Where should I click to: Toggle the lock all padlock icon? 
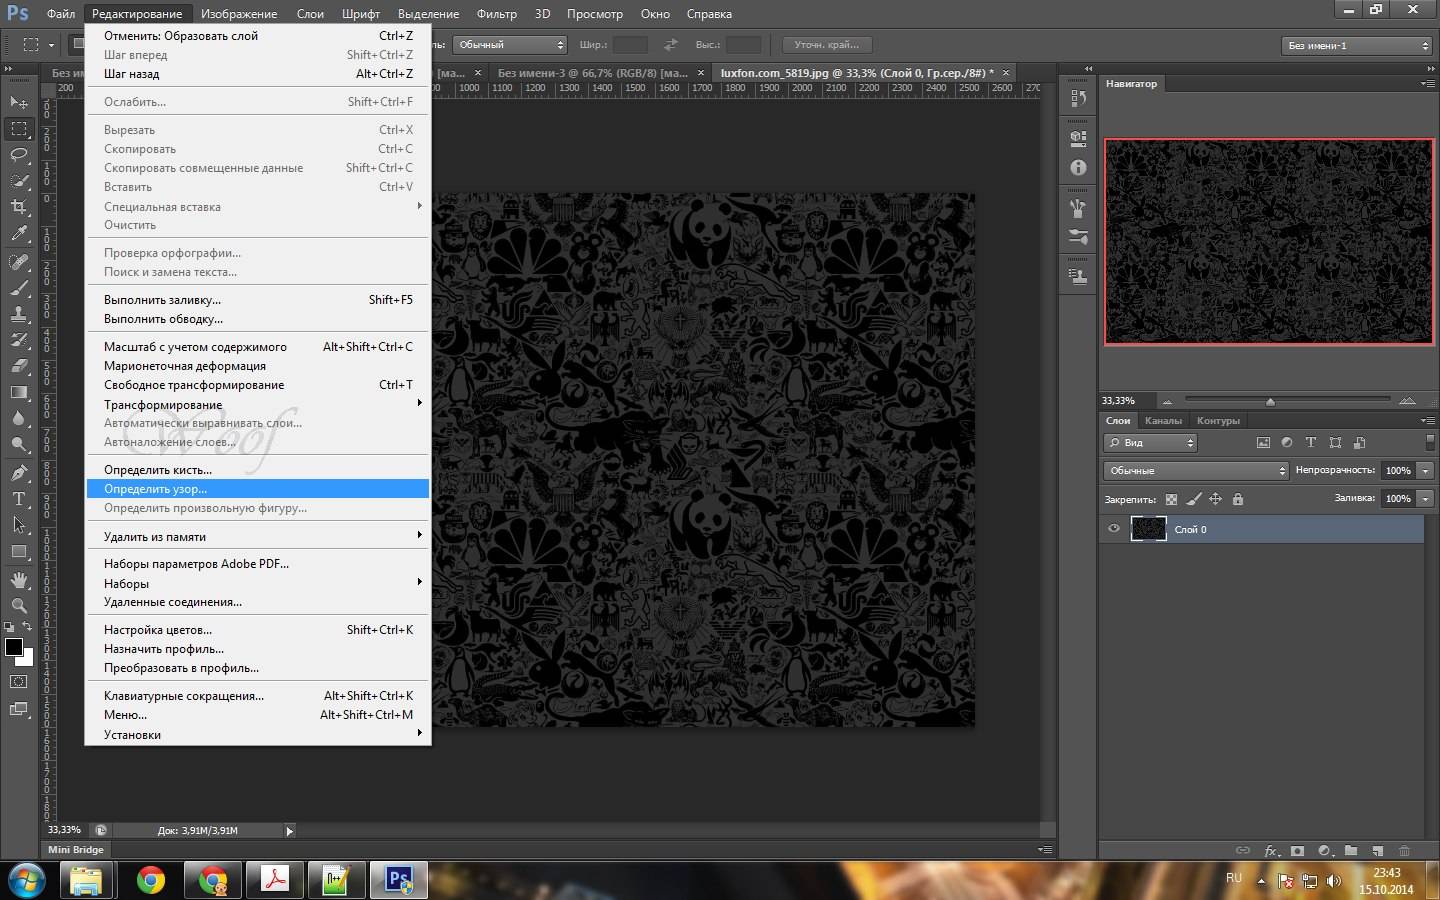pyautogui.click(x=1238, y=499)
